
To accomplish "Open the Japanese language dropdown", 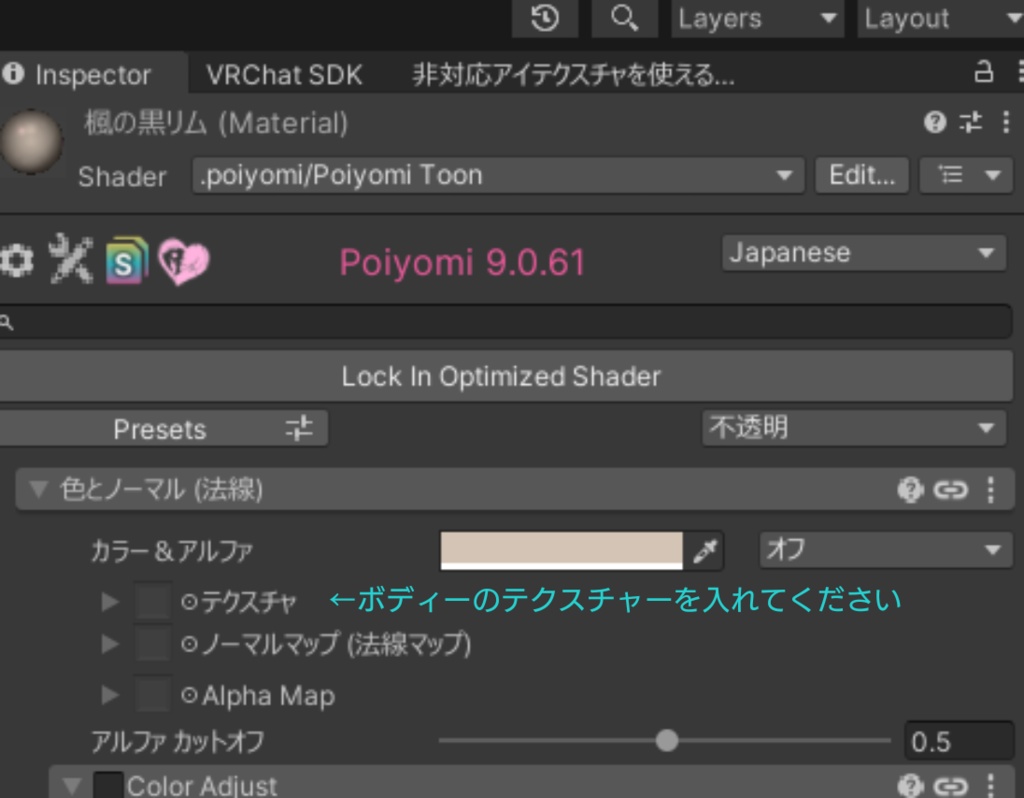I will coord(862,252).
